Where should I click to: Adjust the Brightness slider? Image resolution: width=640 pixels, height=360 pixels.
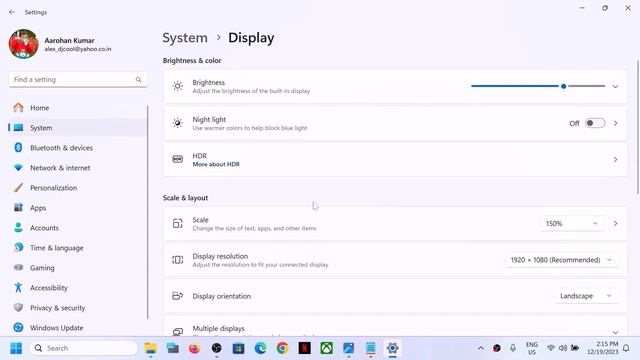[x=538, y=86]
